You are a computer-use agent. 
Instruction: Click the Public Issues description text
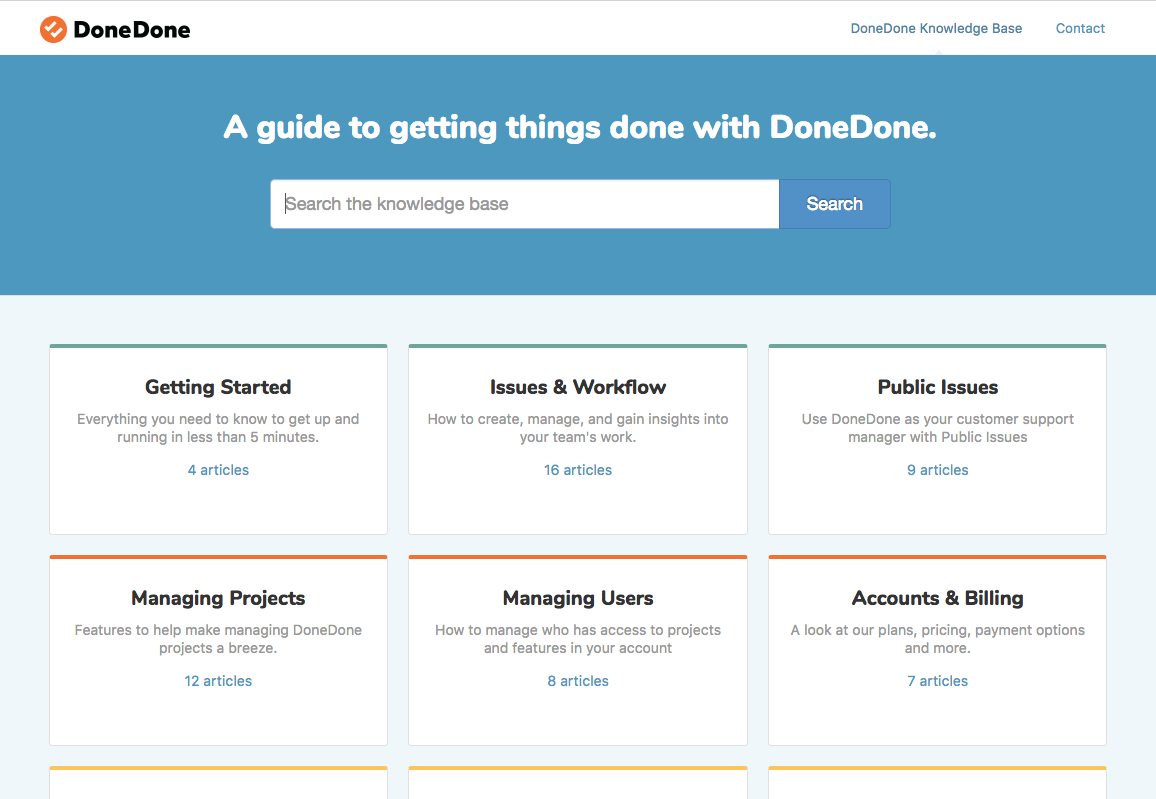(938, 428)
